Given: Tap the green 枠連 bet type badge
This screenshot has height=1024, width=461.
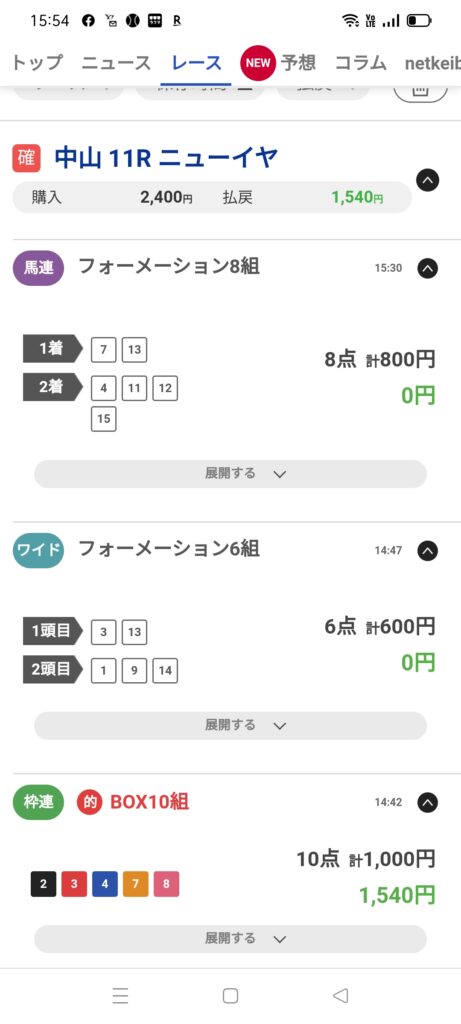Looking at the screenshot, I should 39,802.
